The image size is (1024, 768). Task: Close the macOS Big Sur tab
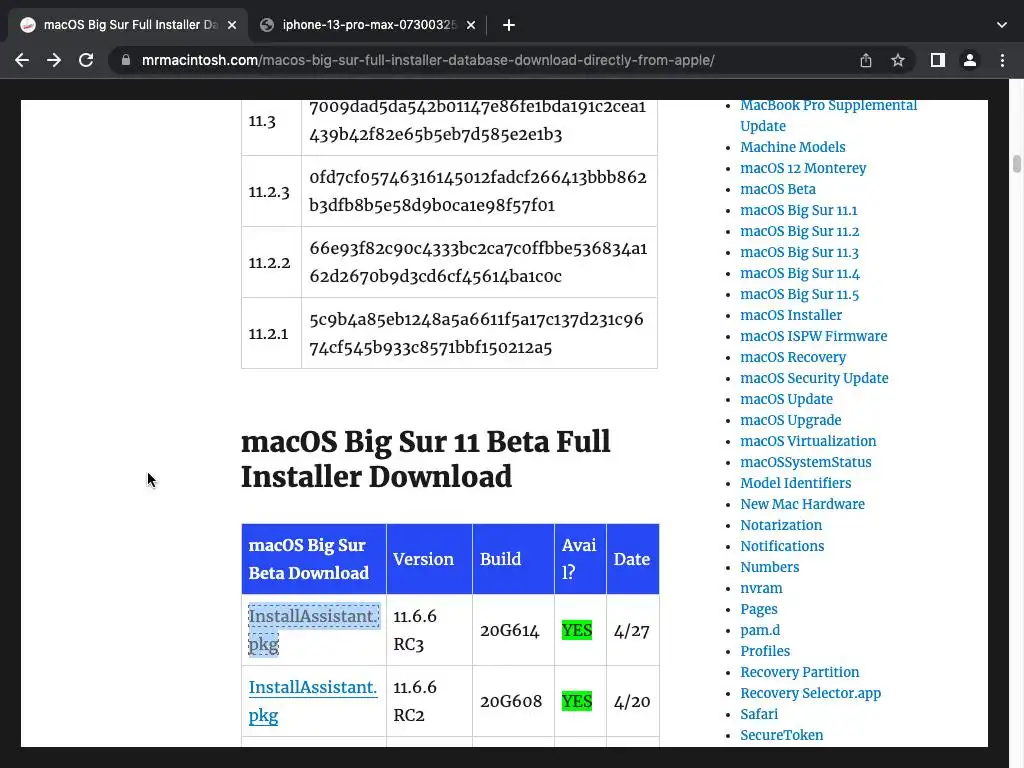232,25
